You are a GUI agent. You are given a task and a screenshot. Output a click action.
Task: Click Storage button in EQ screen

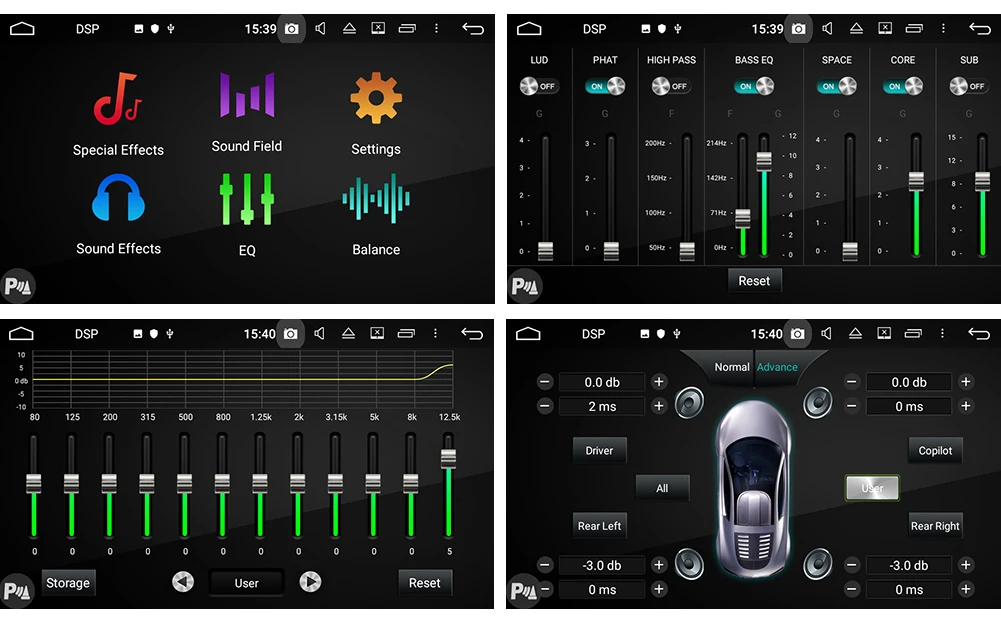(68, 583)
